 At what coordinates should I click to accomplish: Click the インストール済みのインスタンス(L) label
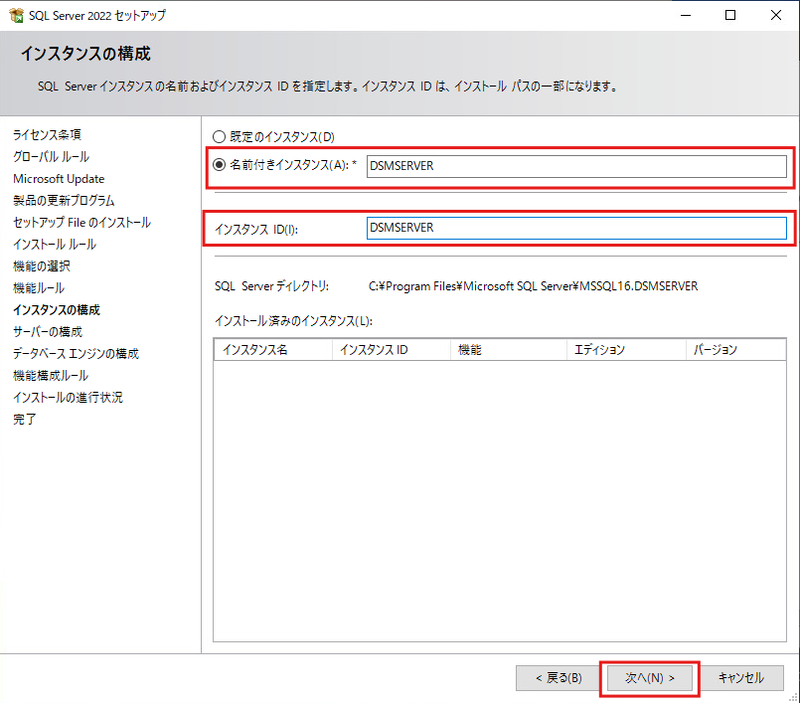294,321
